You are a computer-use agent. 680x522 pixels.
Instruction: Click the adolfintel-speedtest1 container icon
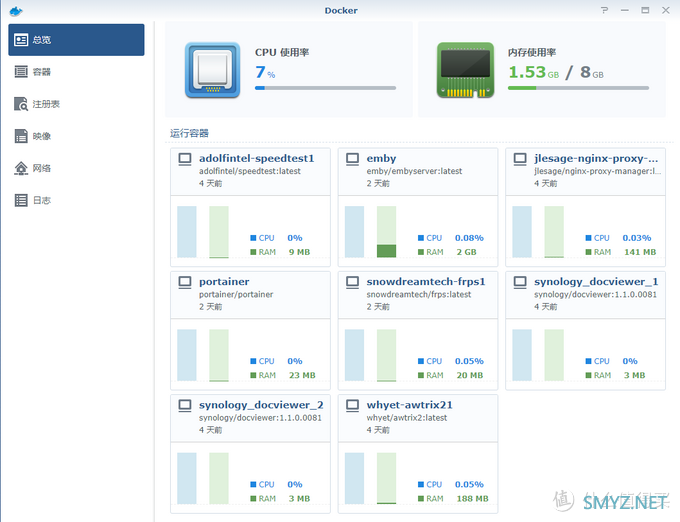click(x=185, y=159)
